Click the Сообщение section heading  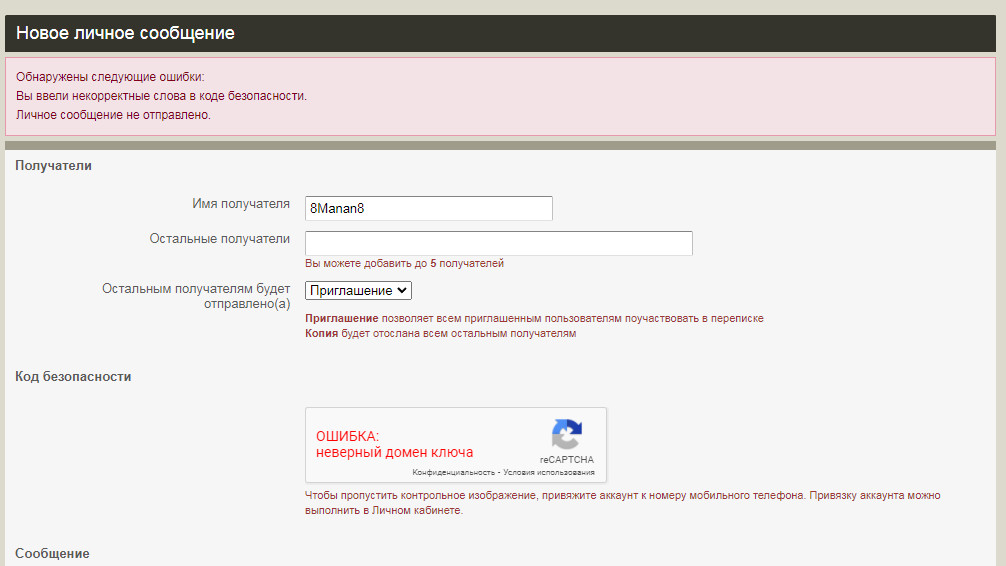(52, 553)
